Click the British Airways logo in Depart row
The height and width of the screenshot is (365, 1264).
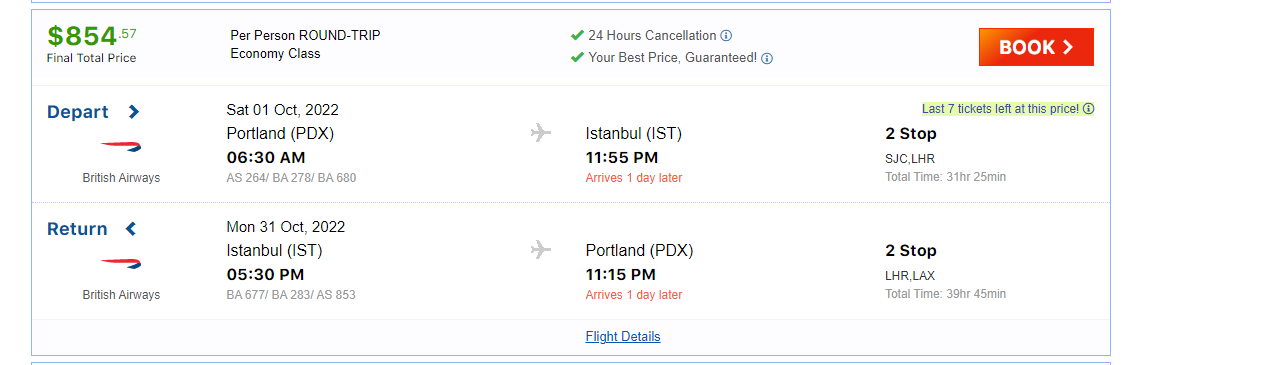tap(121, 147)
